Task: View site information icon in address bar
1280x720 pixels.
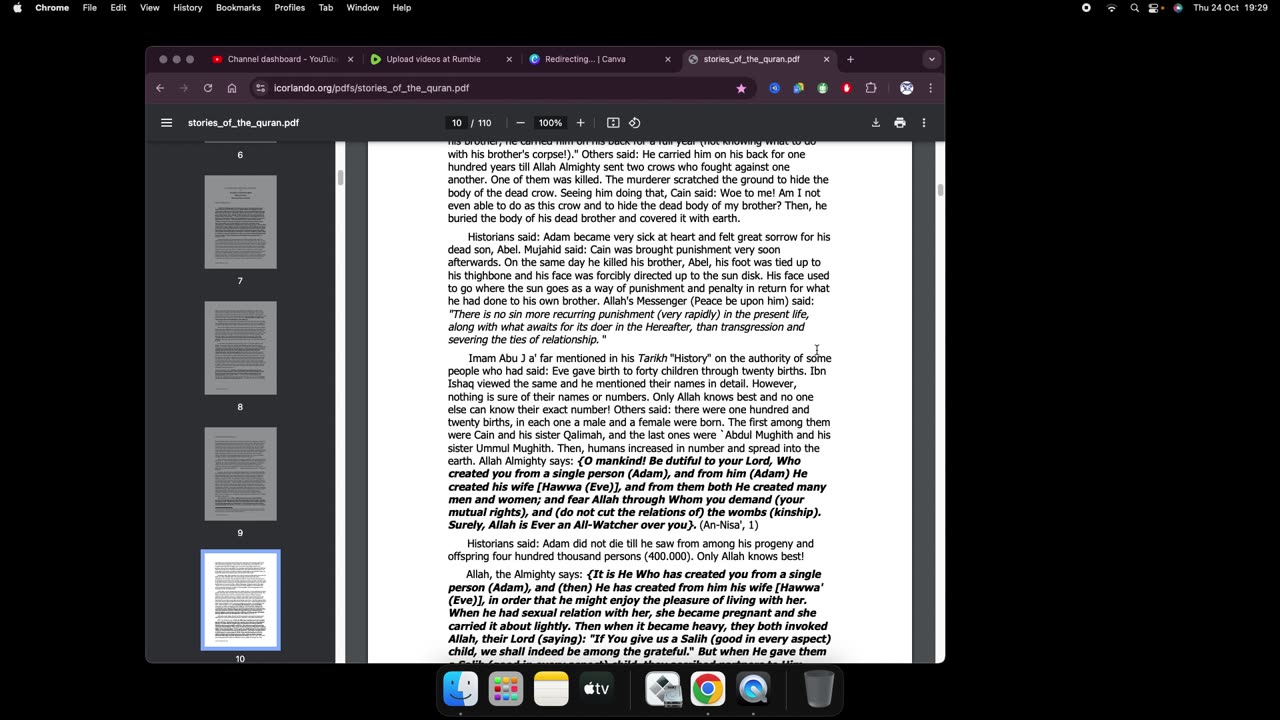Action: (x=261, y=88)
